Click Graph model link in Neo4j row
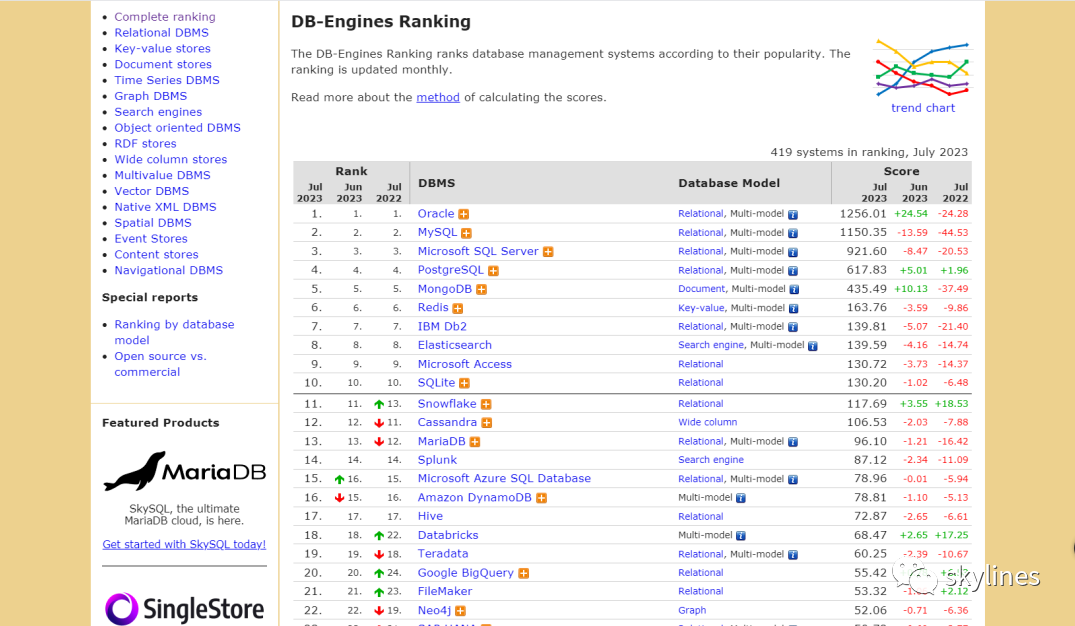Viewport: 1075px width, 626px height. tap(692, 610)
